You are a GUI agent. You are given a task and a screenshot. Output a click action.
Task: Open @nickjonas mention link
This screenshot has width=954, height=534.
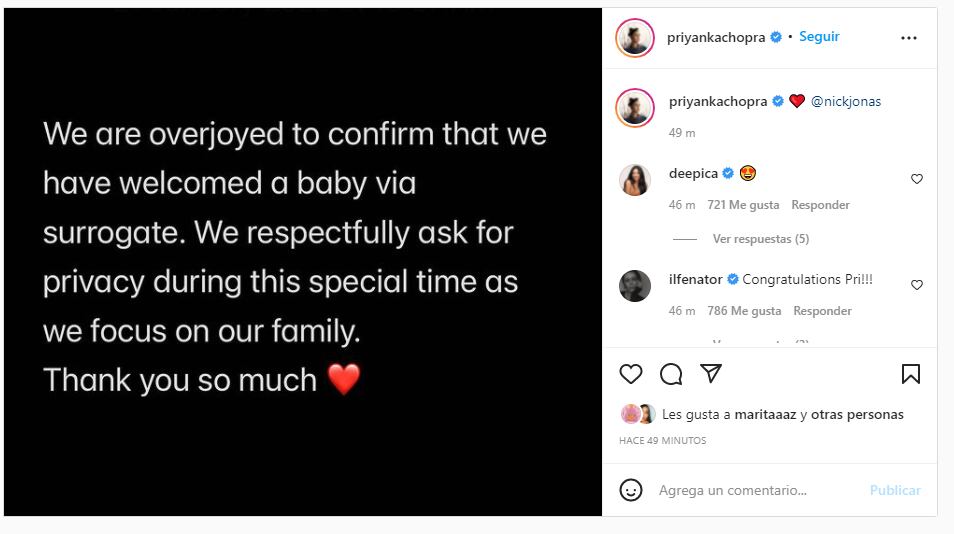click(845, 101)
